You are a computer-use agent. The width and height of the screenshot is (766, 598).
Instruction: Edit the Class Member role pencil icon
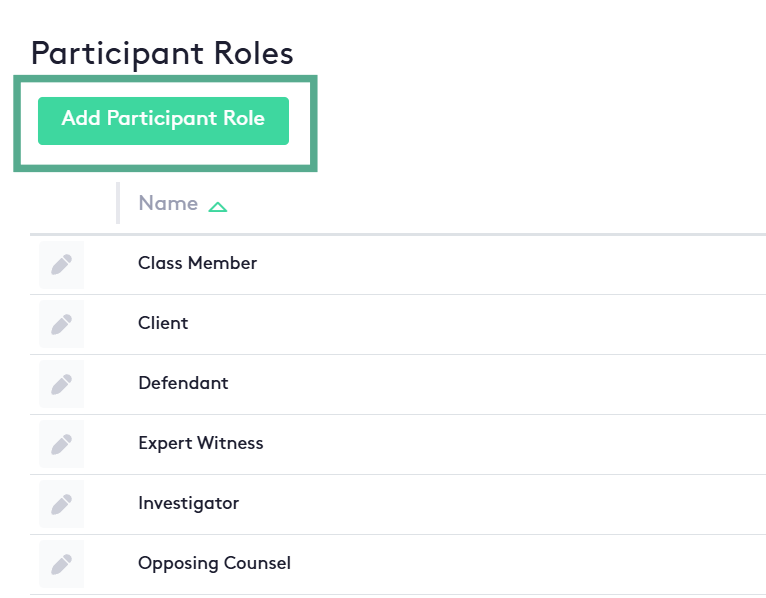61,265
